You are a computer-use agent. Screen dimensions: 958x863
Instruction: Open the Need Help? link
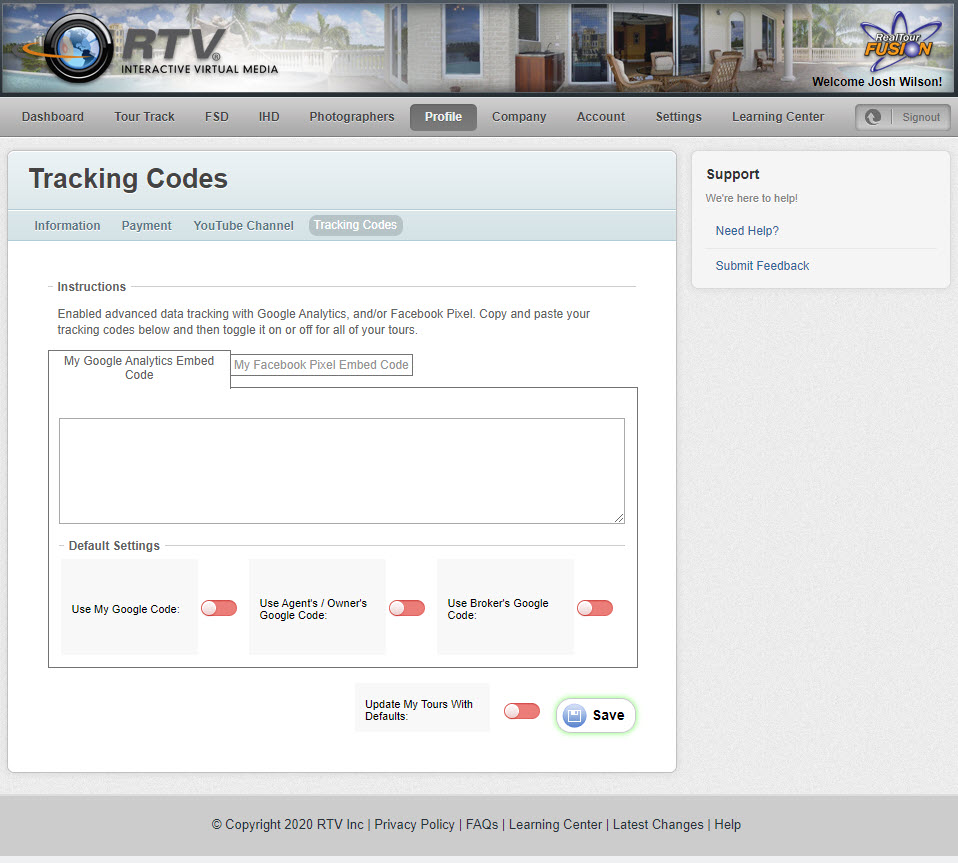click(747, 231)
